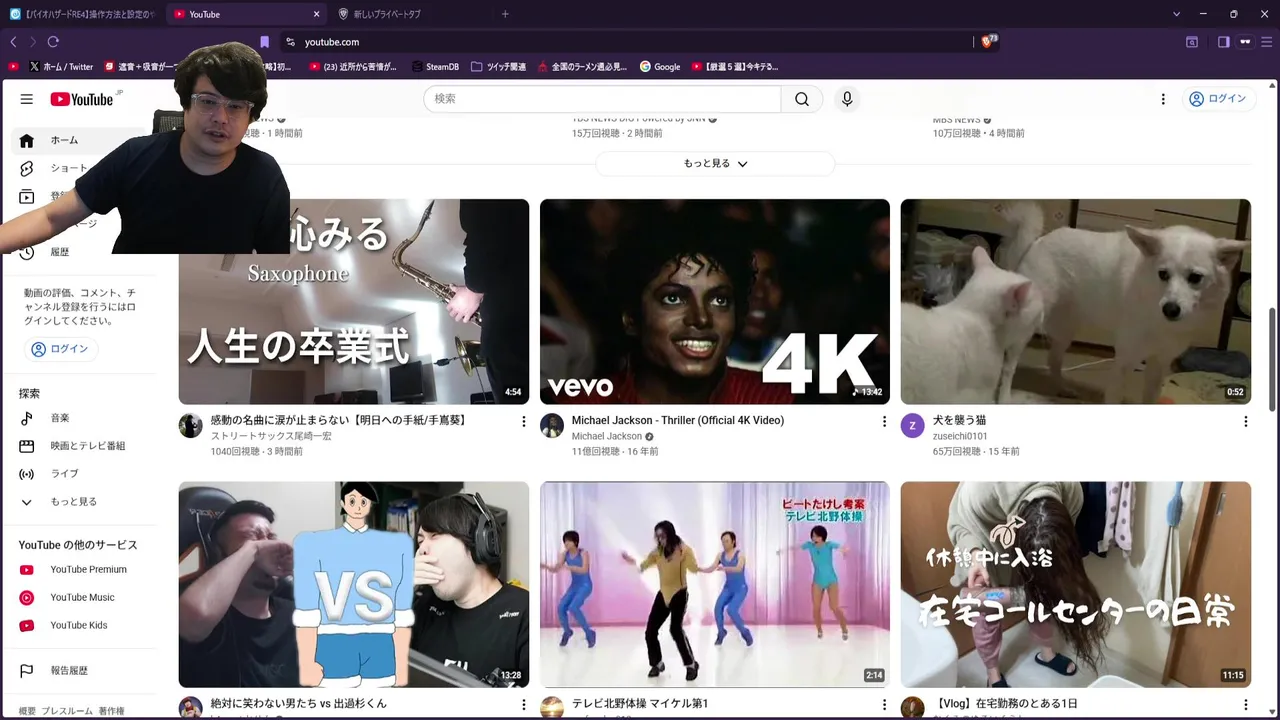Open the settings three-dot menu near login
The image size is (1280, 720).
[1163, 99]
